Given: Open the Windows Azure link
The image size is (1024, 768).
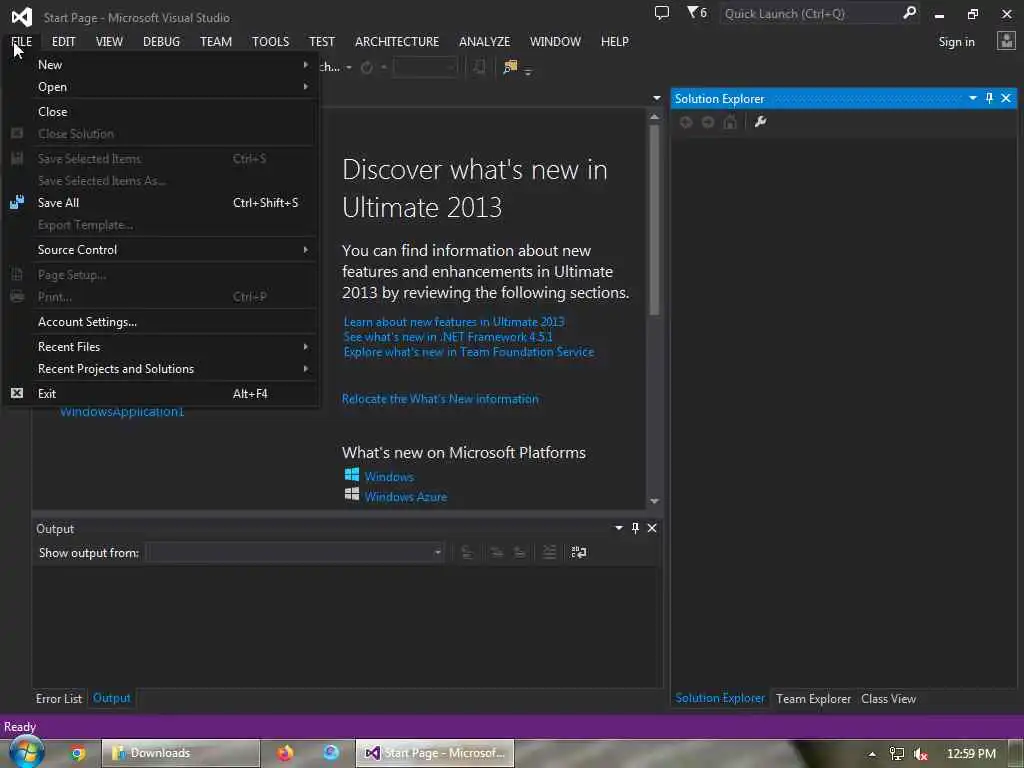Looking at the screenshot, I should pyautogui.click(x=406, y=496).
